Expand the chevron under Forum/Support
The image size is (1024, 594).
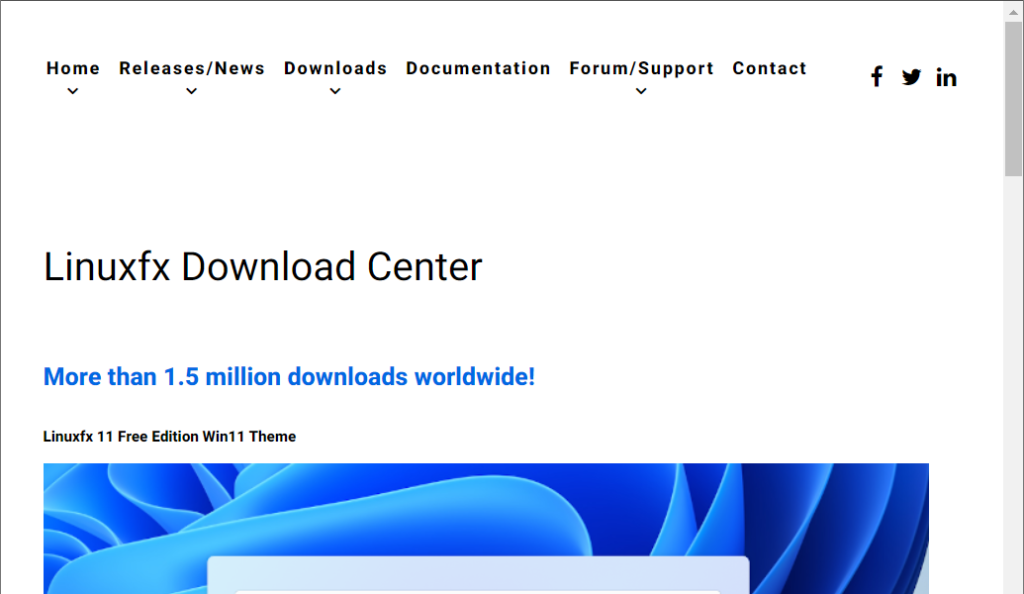(x=641, y=91)
